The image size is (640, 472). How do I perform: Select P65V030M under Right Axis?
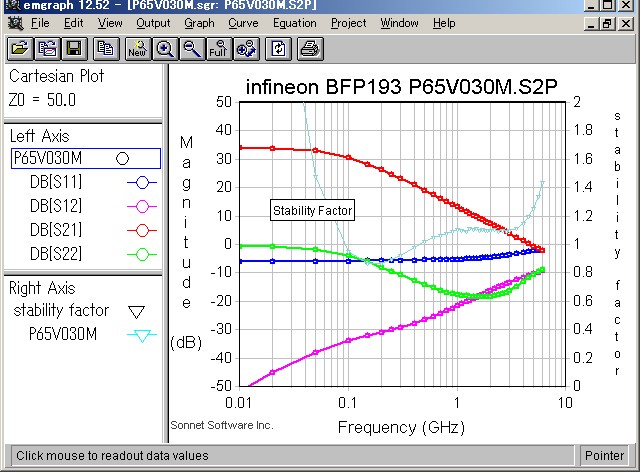[x=63, y=334]
